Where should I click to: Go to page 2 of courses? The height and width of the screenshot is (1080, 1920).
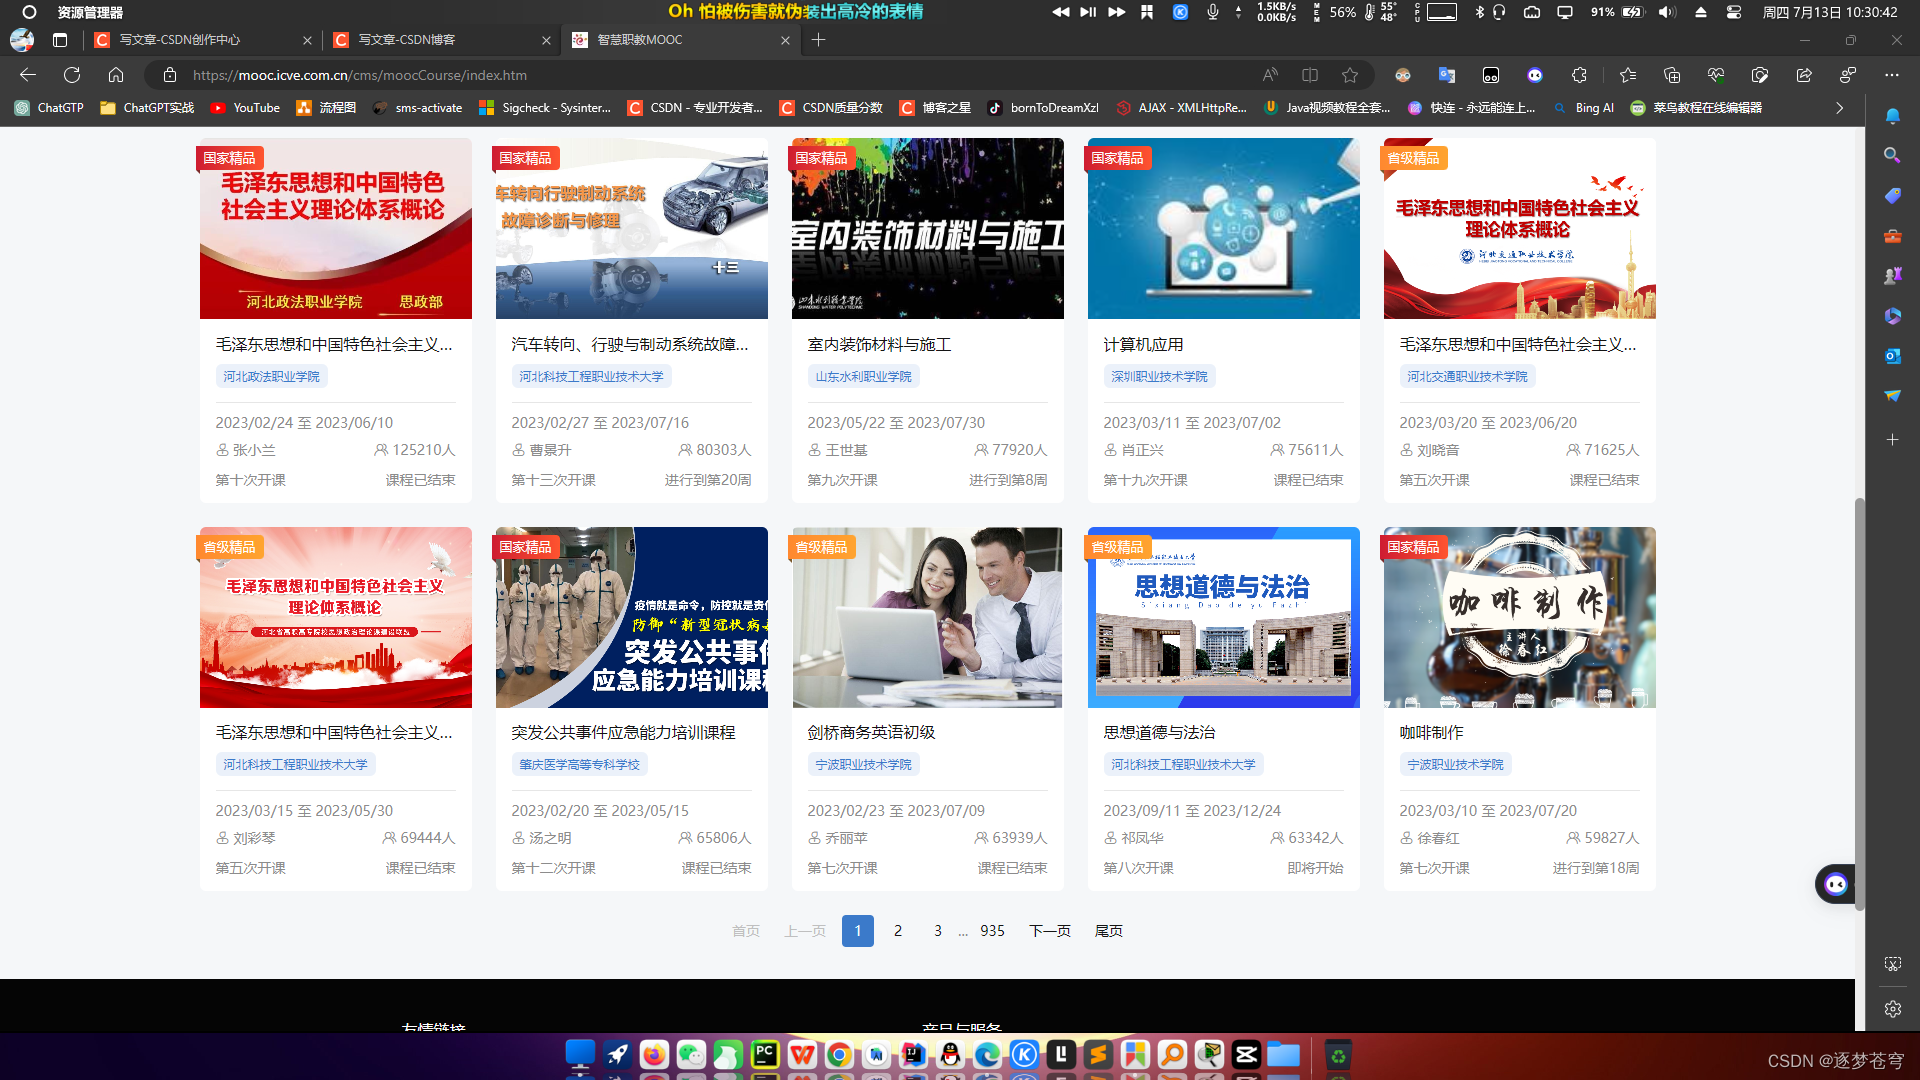(898, 931)
